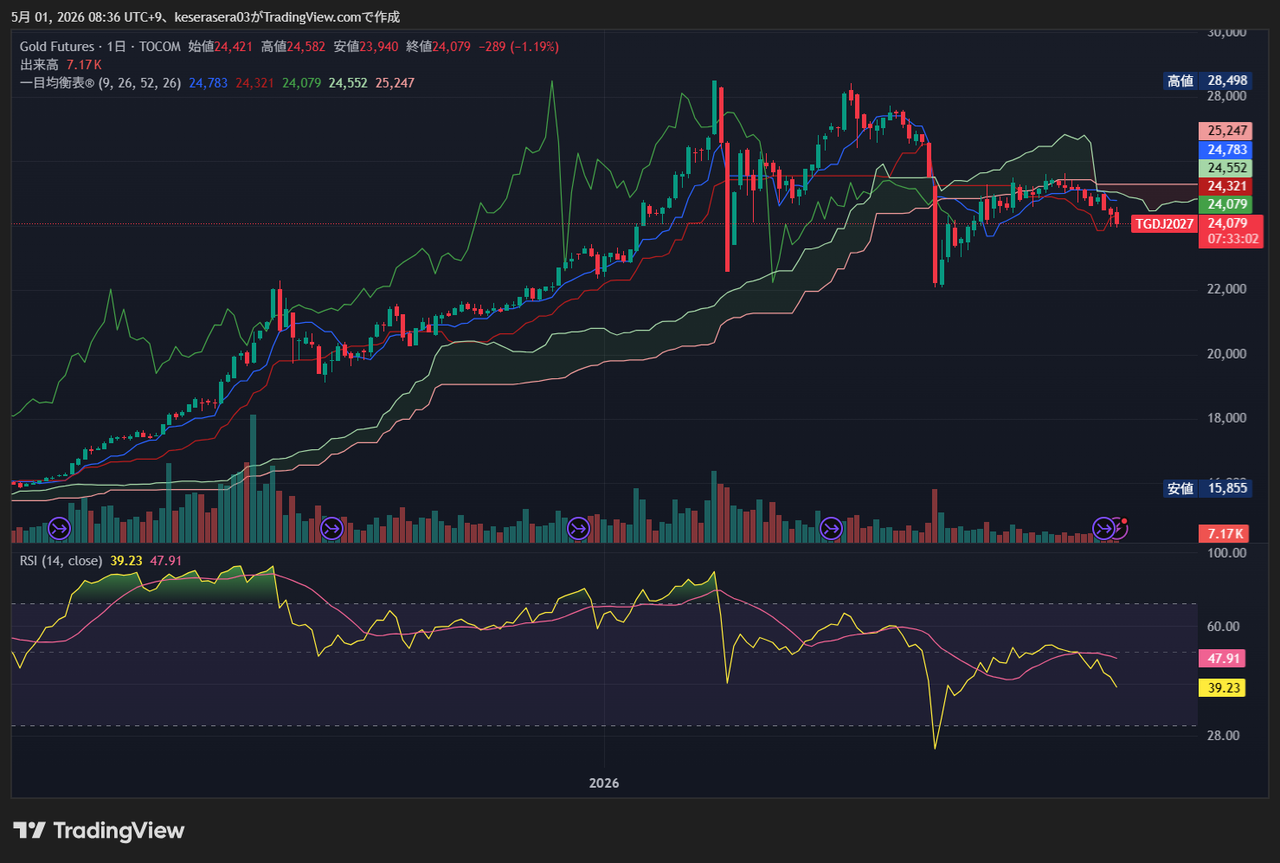Open the rollover marker icon beneath the 28,498 high
The width and height of the screenshot is (1280, 863).
click(831, 528)
